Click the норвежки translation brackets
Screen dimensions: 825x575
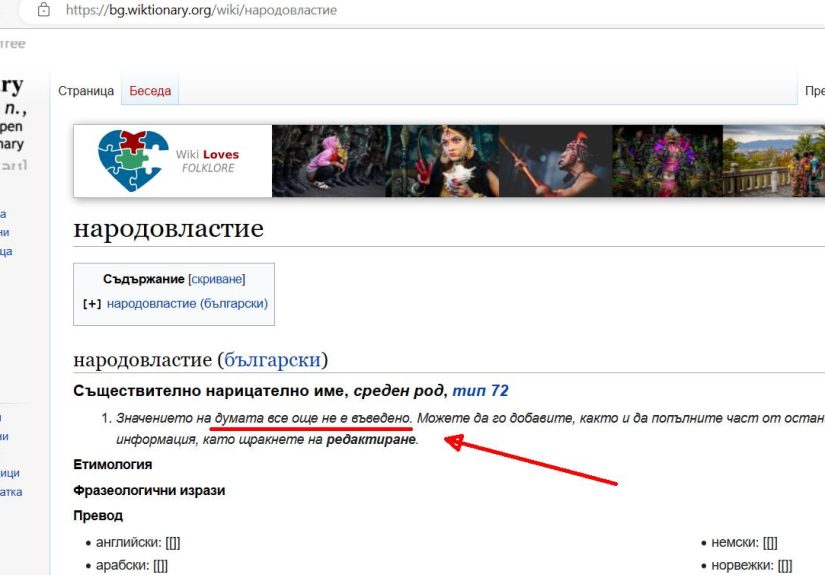[x=784, y=566]
